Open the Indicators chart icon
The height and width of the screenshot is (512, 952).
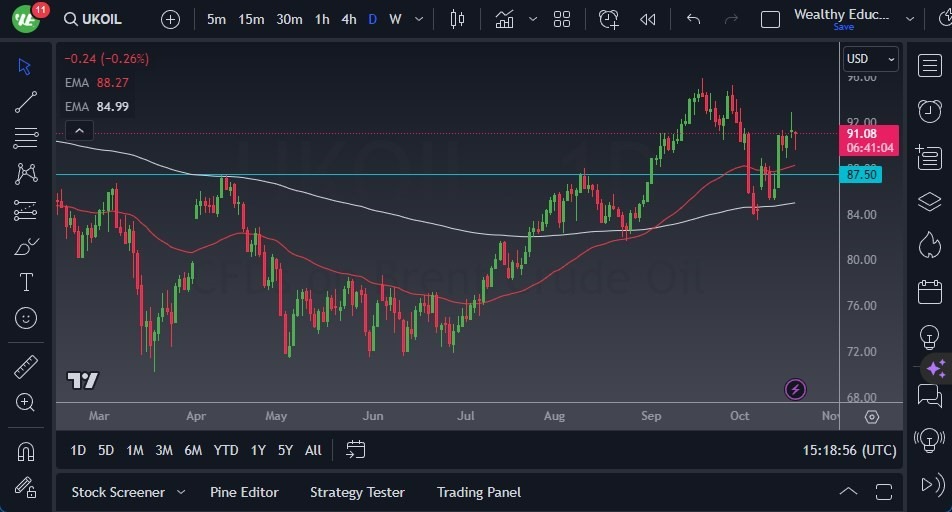[504, 19]
